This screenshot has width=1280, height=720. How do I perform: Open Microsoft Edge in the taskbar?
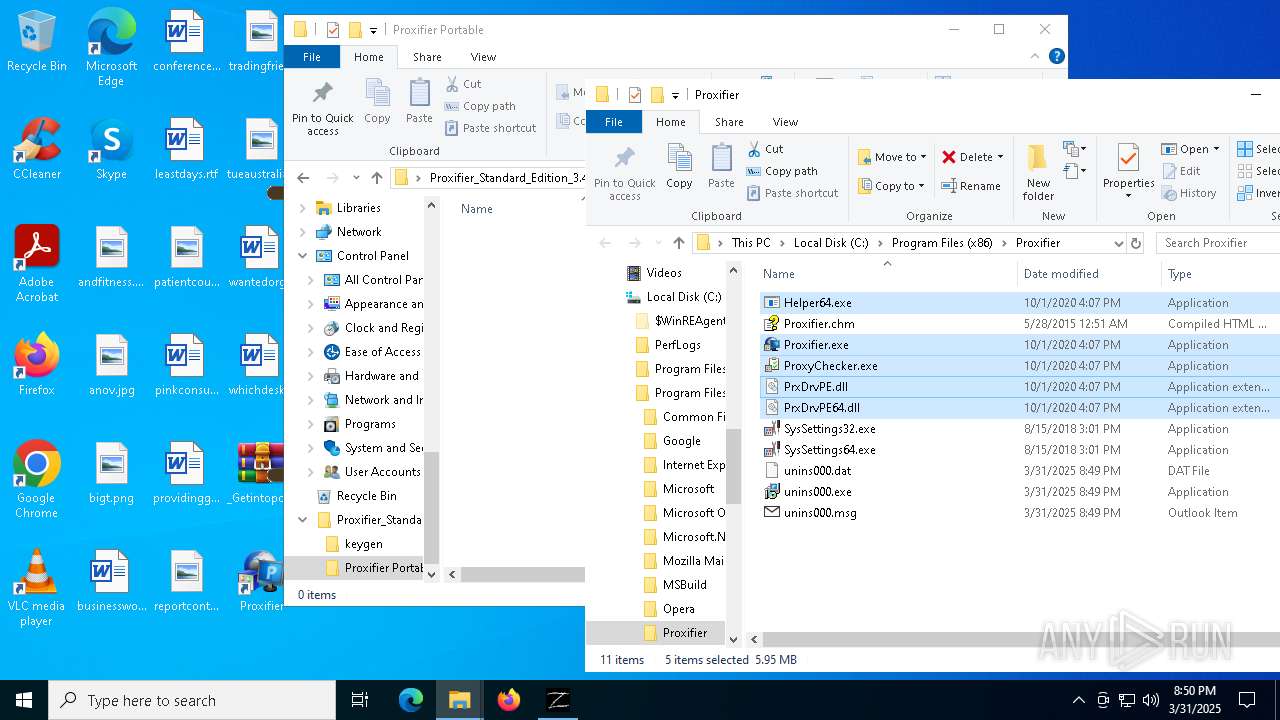411,700
